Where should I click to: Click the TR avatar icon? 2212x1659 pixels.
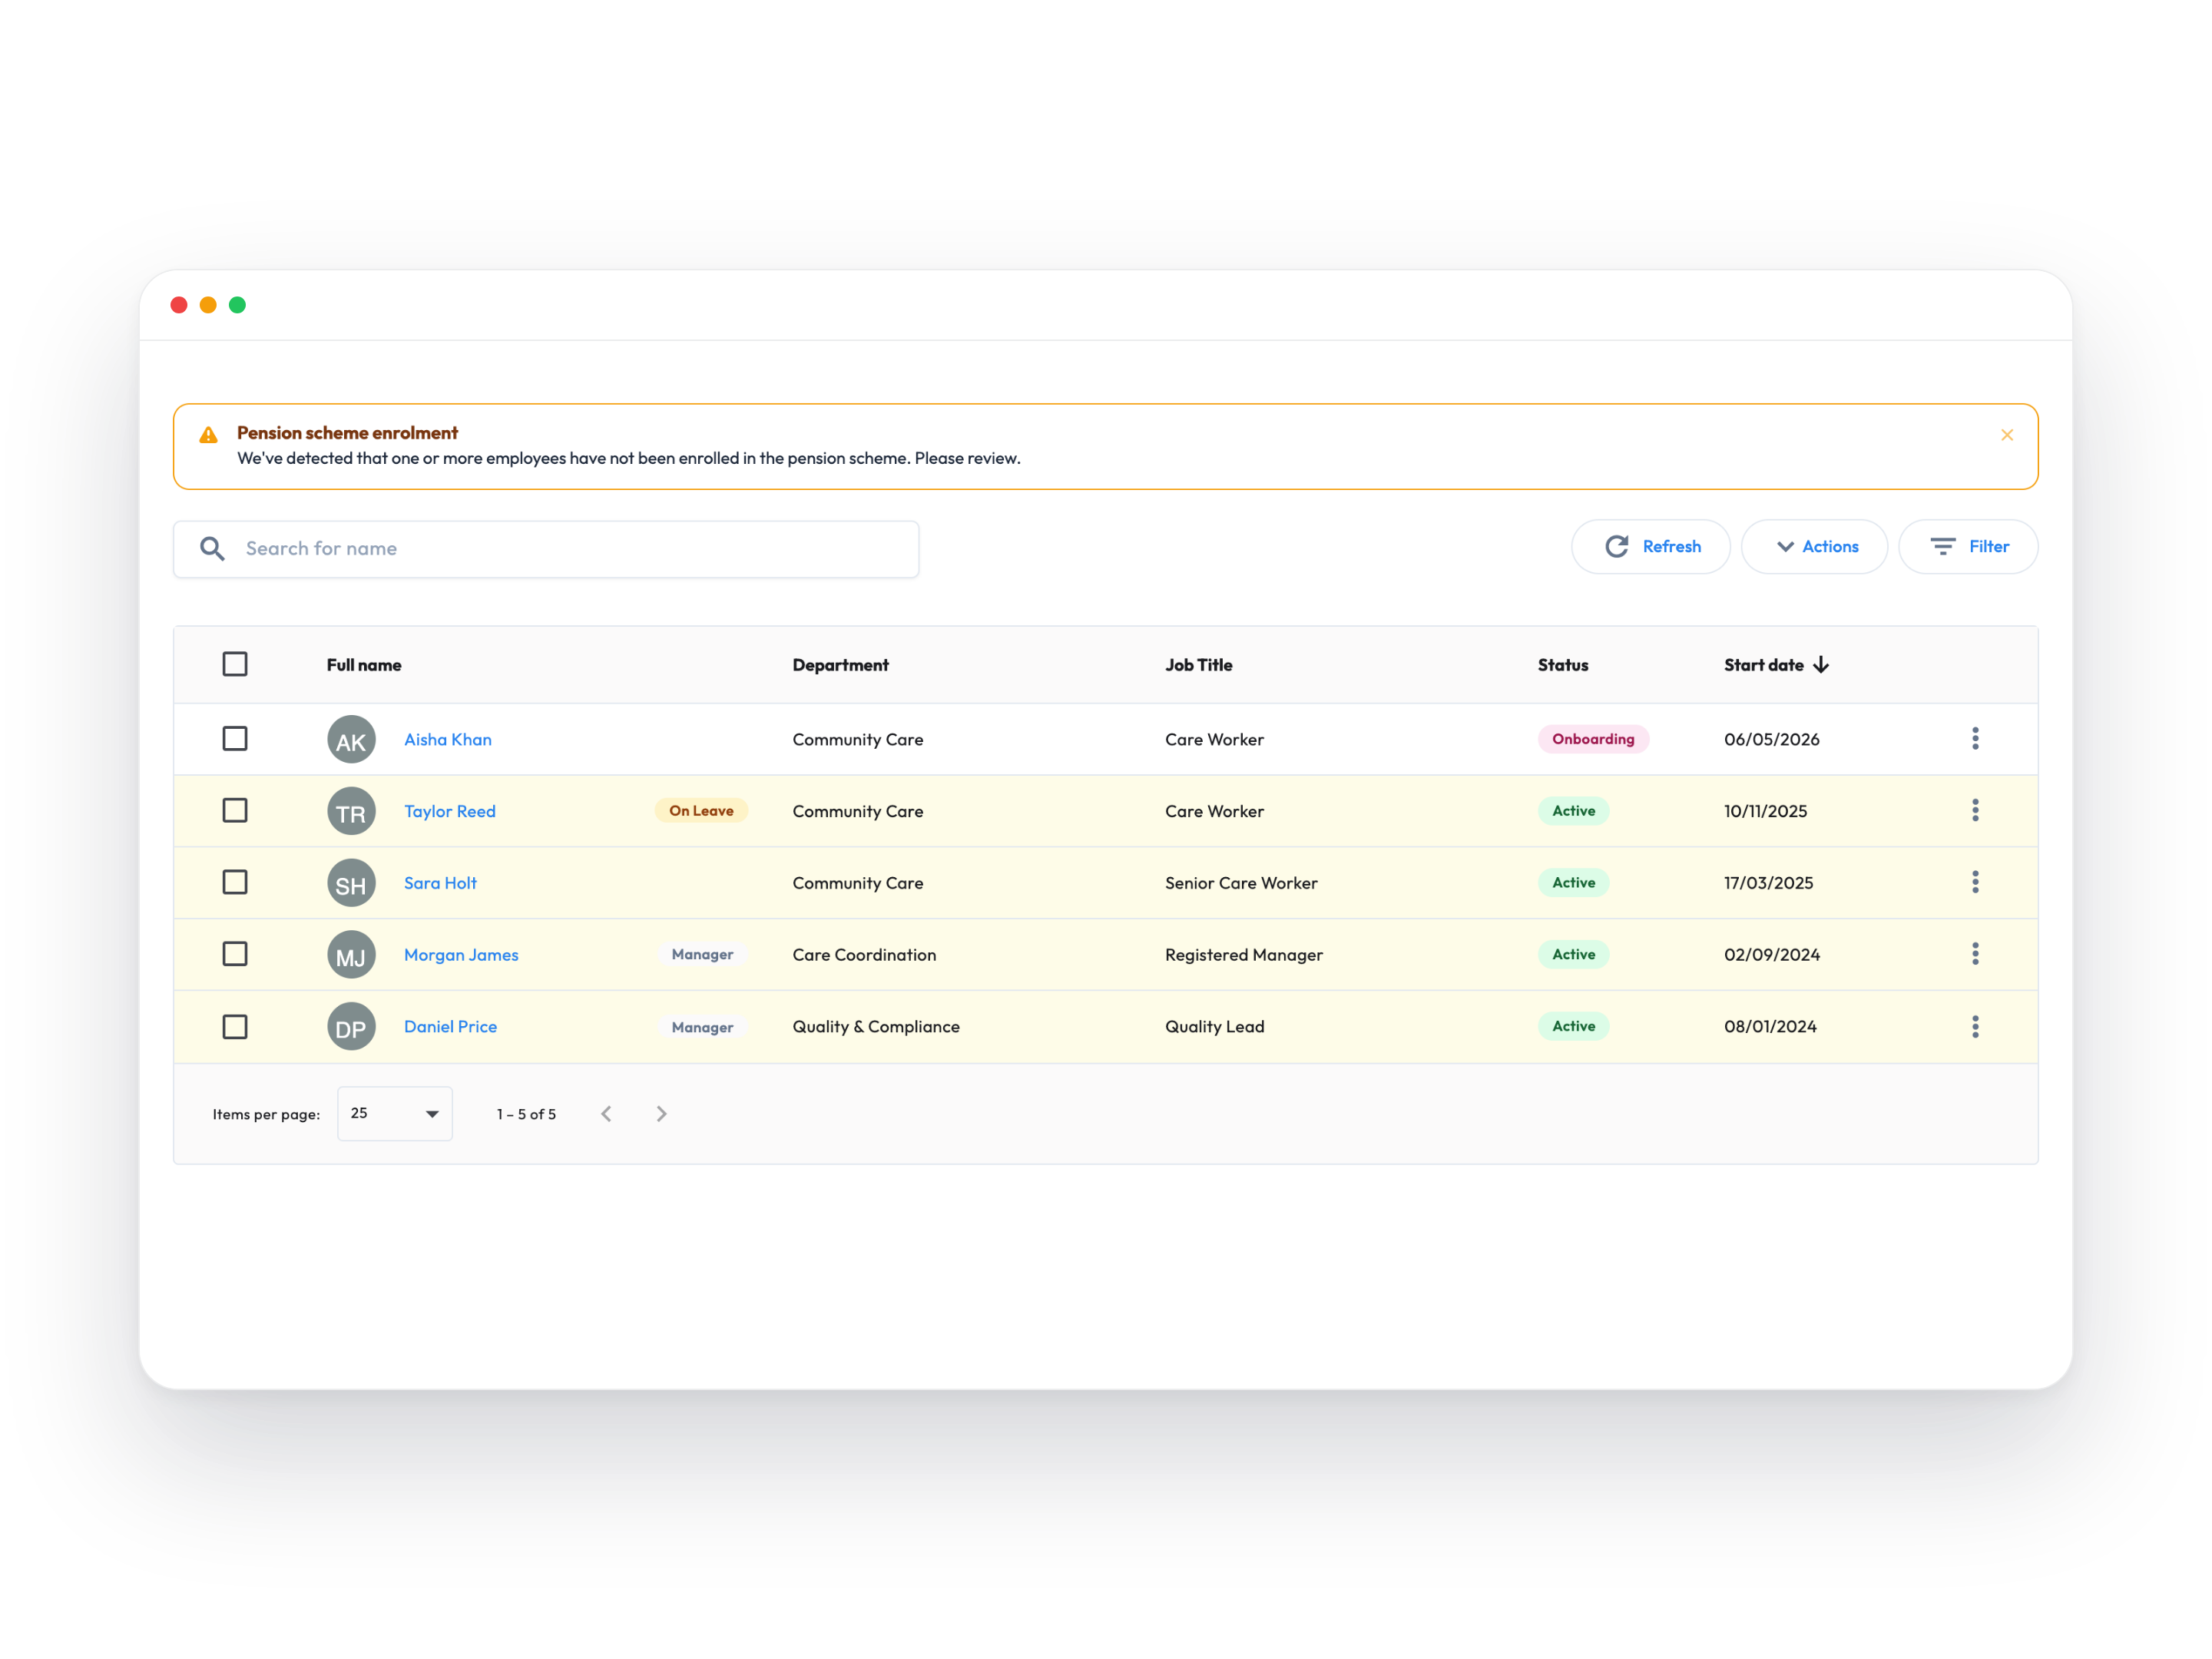pos(352,811)
